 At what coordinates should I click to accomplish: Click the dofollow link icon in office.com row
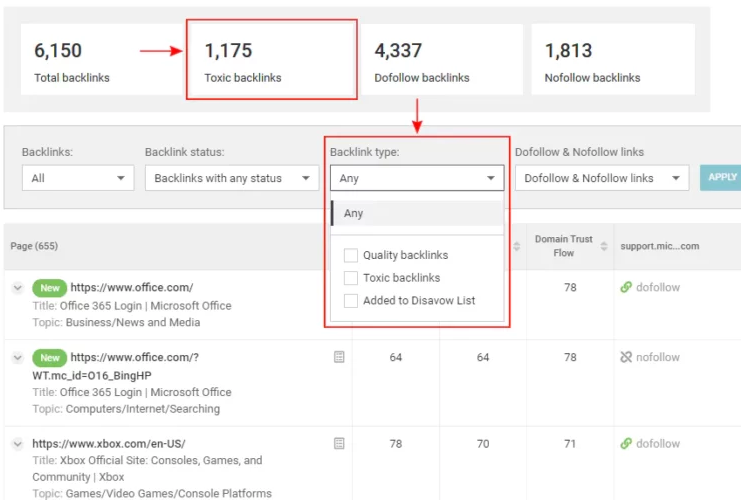click(626, 288)
